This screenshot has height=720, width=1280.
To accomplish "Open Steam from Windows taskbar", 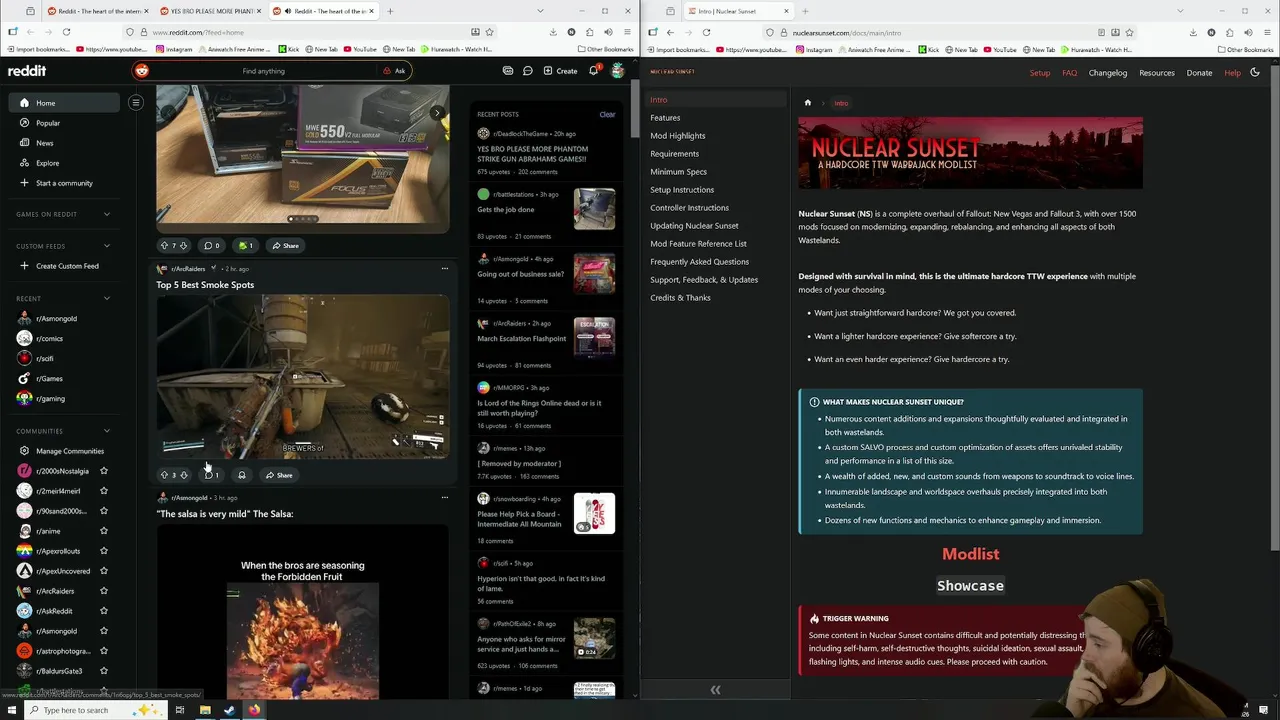I will (229, 710).
